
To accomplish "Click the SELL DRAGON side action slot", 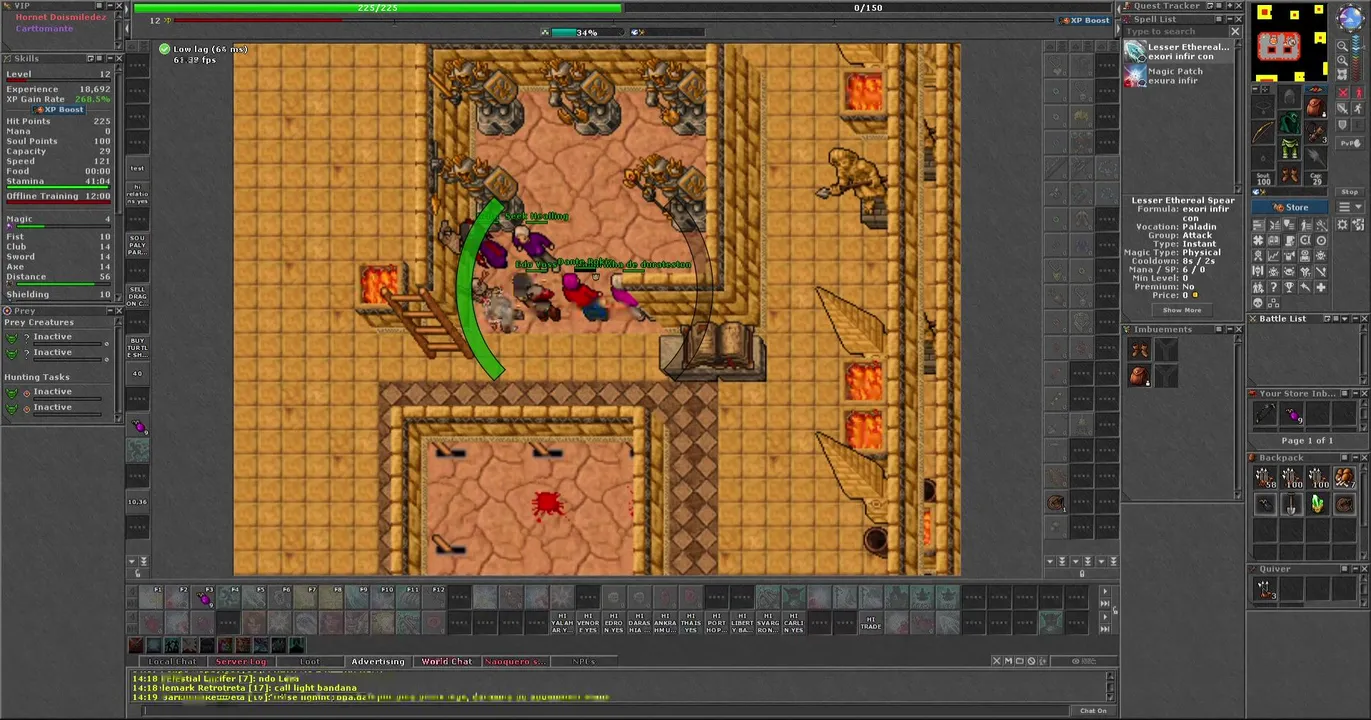I will (138, 295).
